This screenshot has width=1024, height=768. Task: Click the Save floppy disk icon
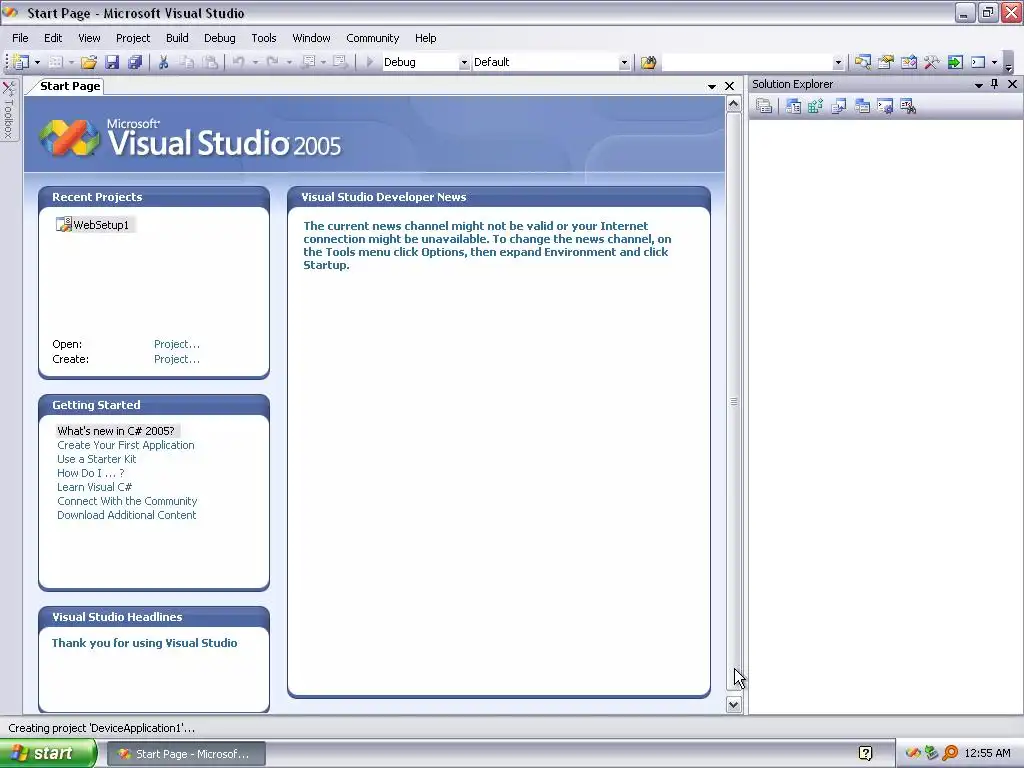click(x=112, y=62)
